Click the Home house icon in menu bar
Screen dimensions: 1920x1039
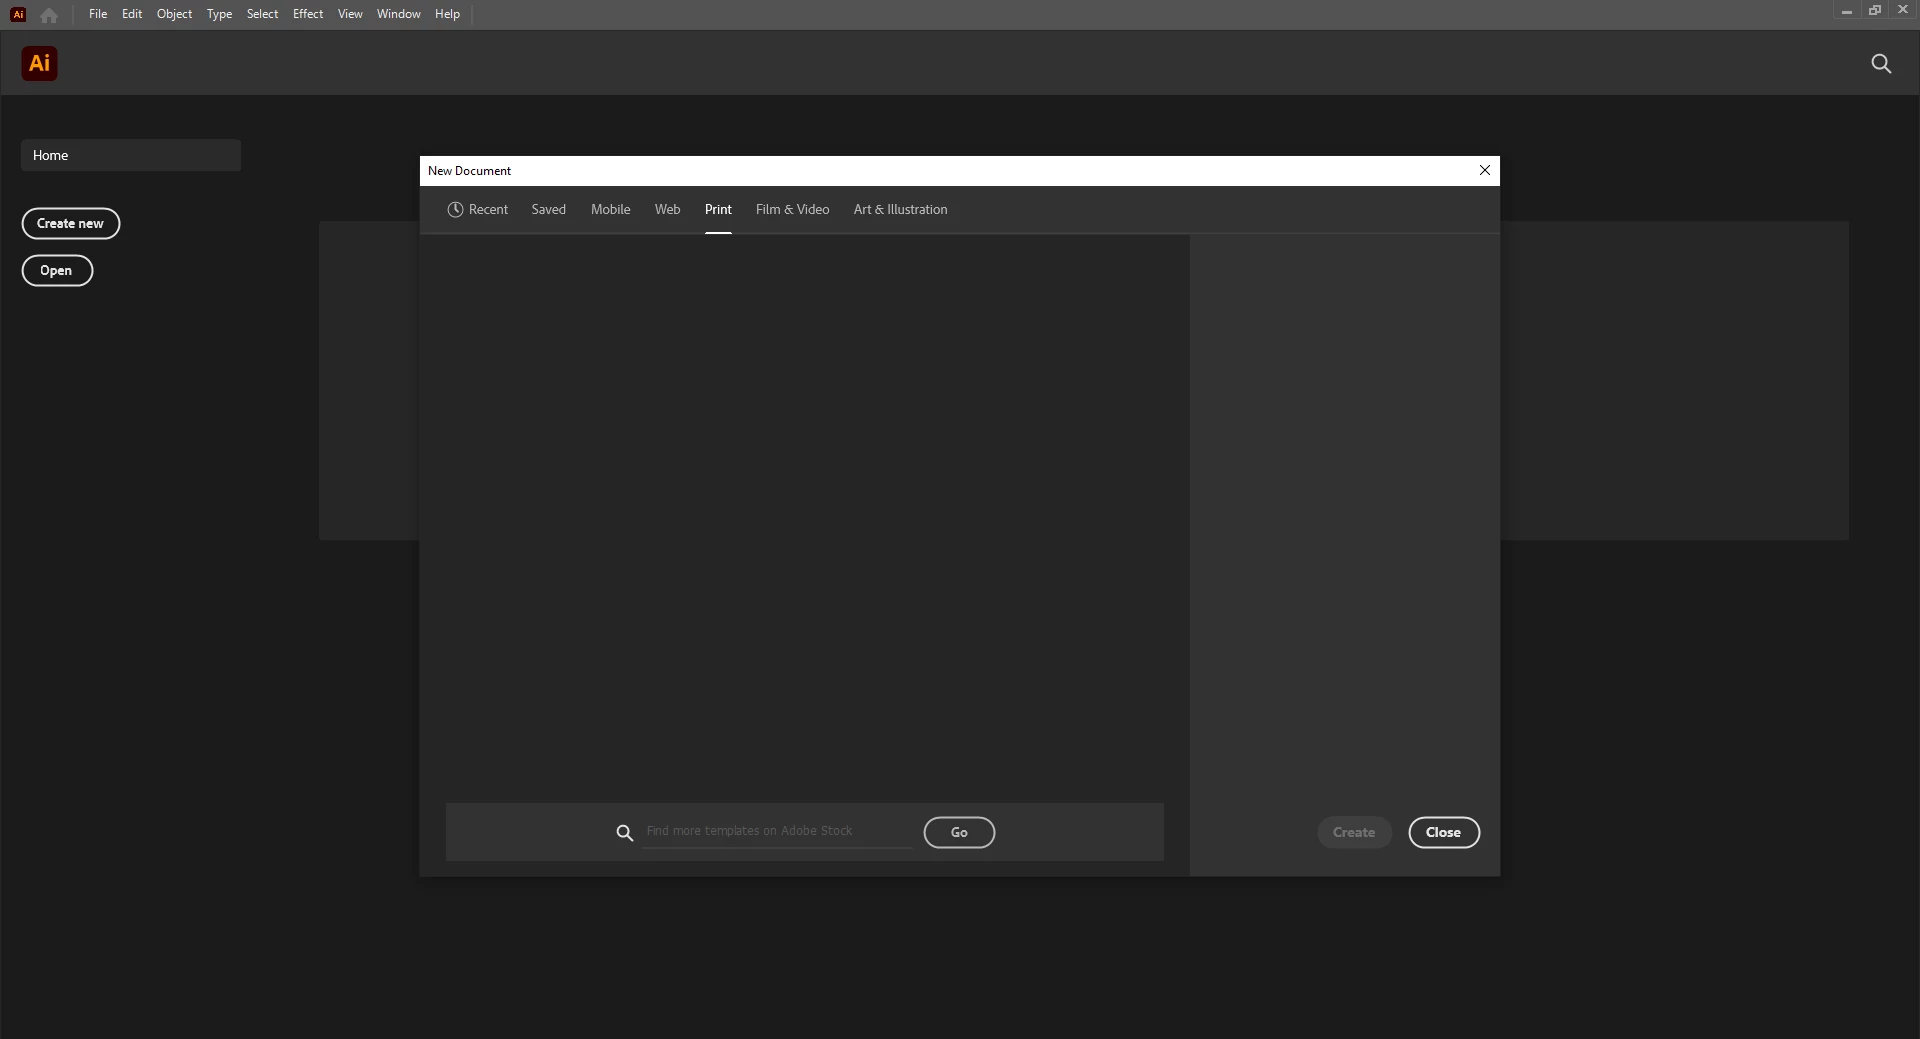coord(49,15)
